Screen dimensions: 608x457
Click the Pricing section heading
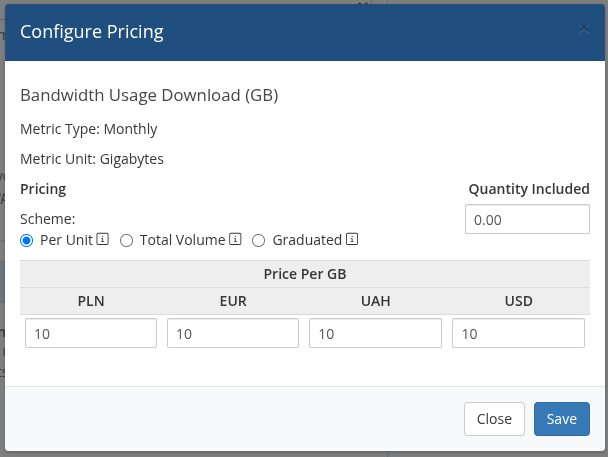[x=43, y=189]
